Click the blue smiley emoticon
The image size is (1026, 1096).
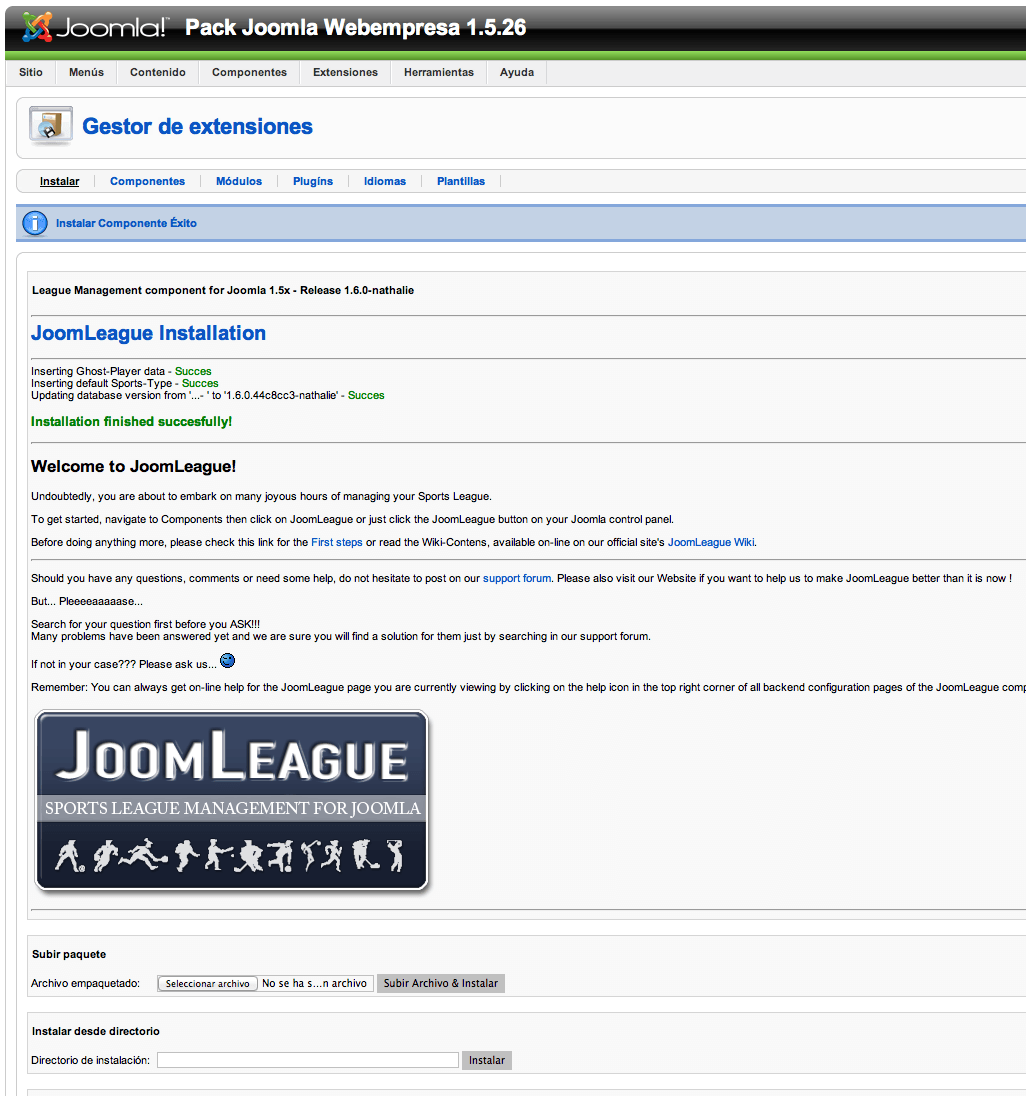tap(228, 661)
